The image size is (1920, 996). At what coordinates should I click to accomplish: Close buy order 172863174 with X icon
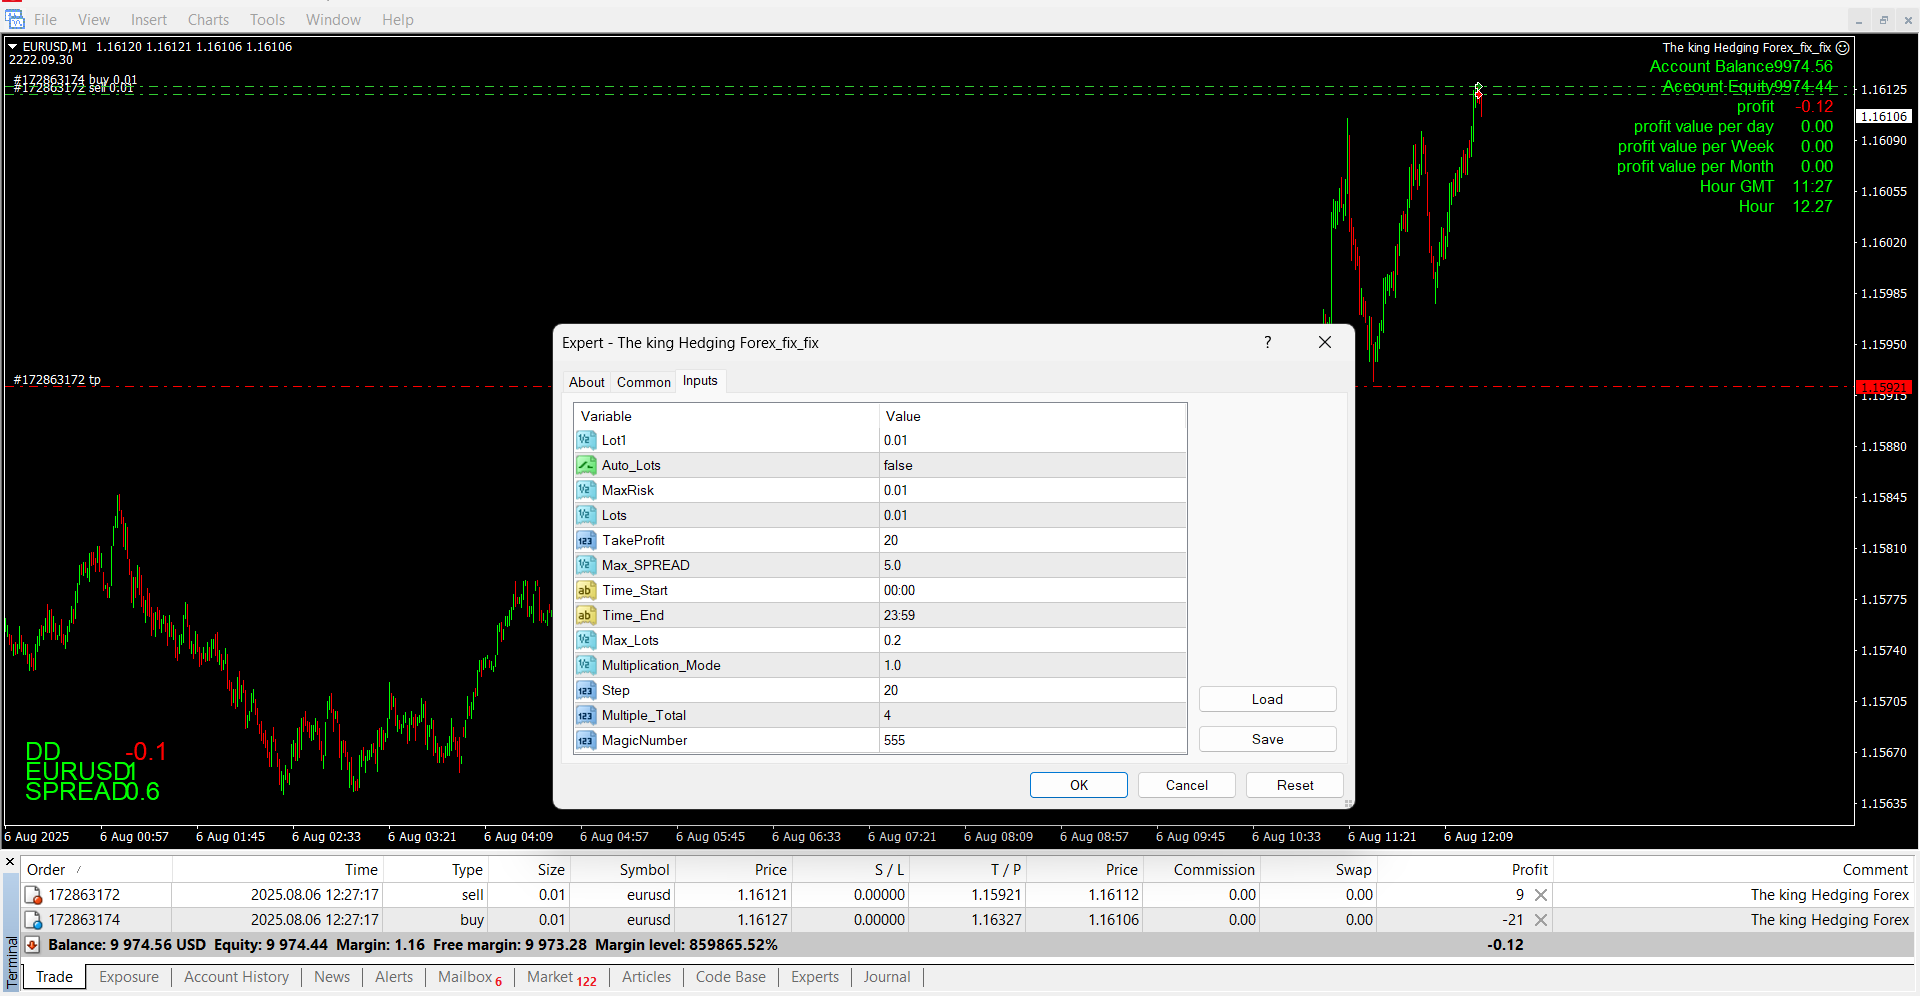tap(1541, 920)
